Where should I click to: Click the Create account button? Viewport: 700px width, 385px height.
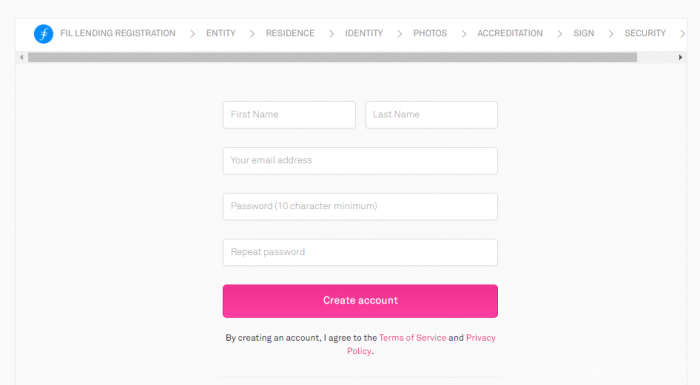tap(360, 301)
